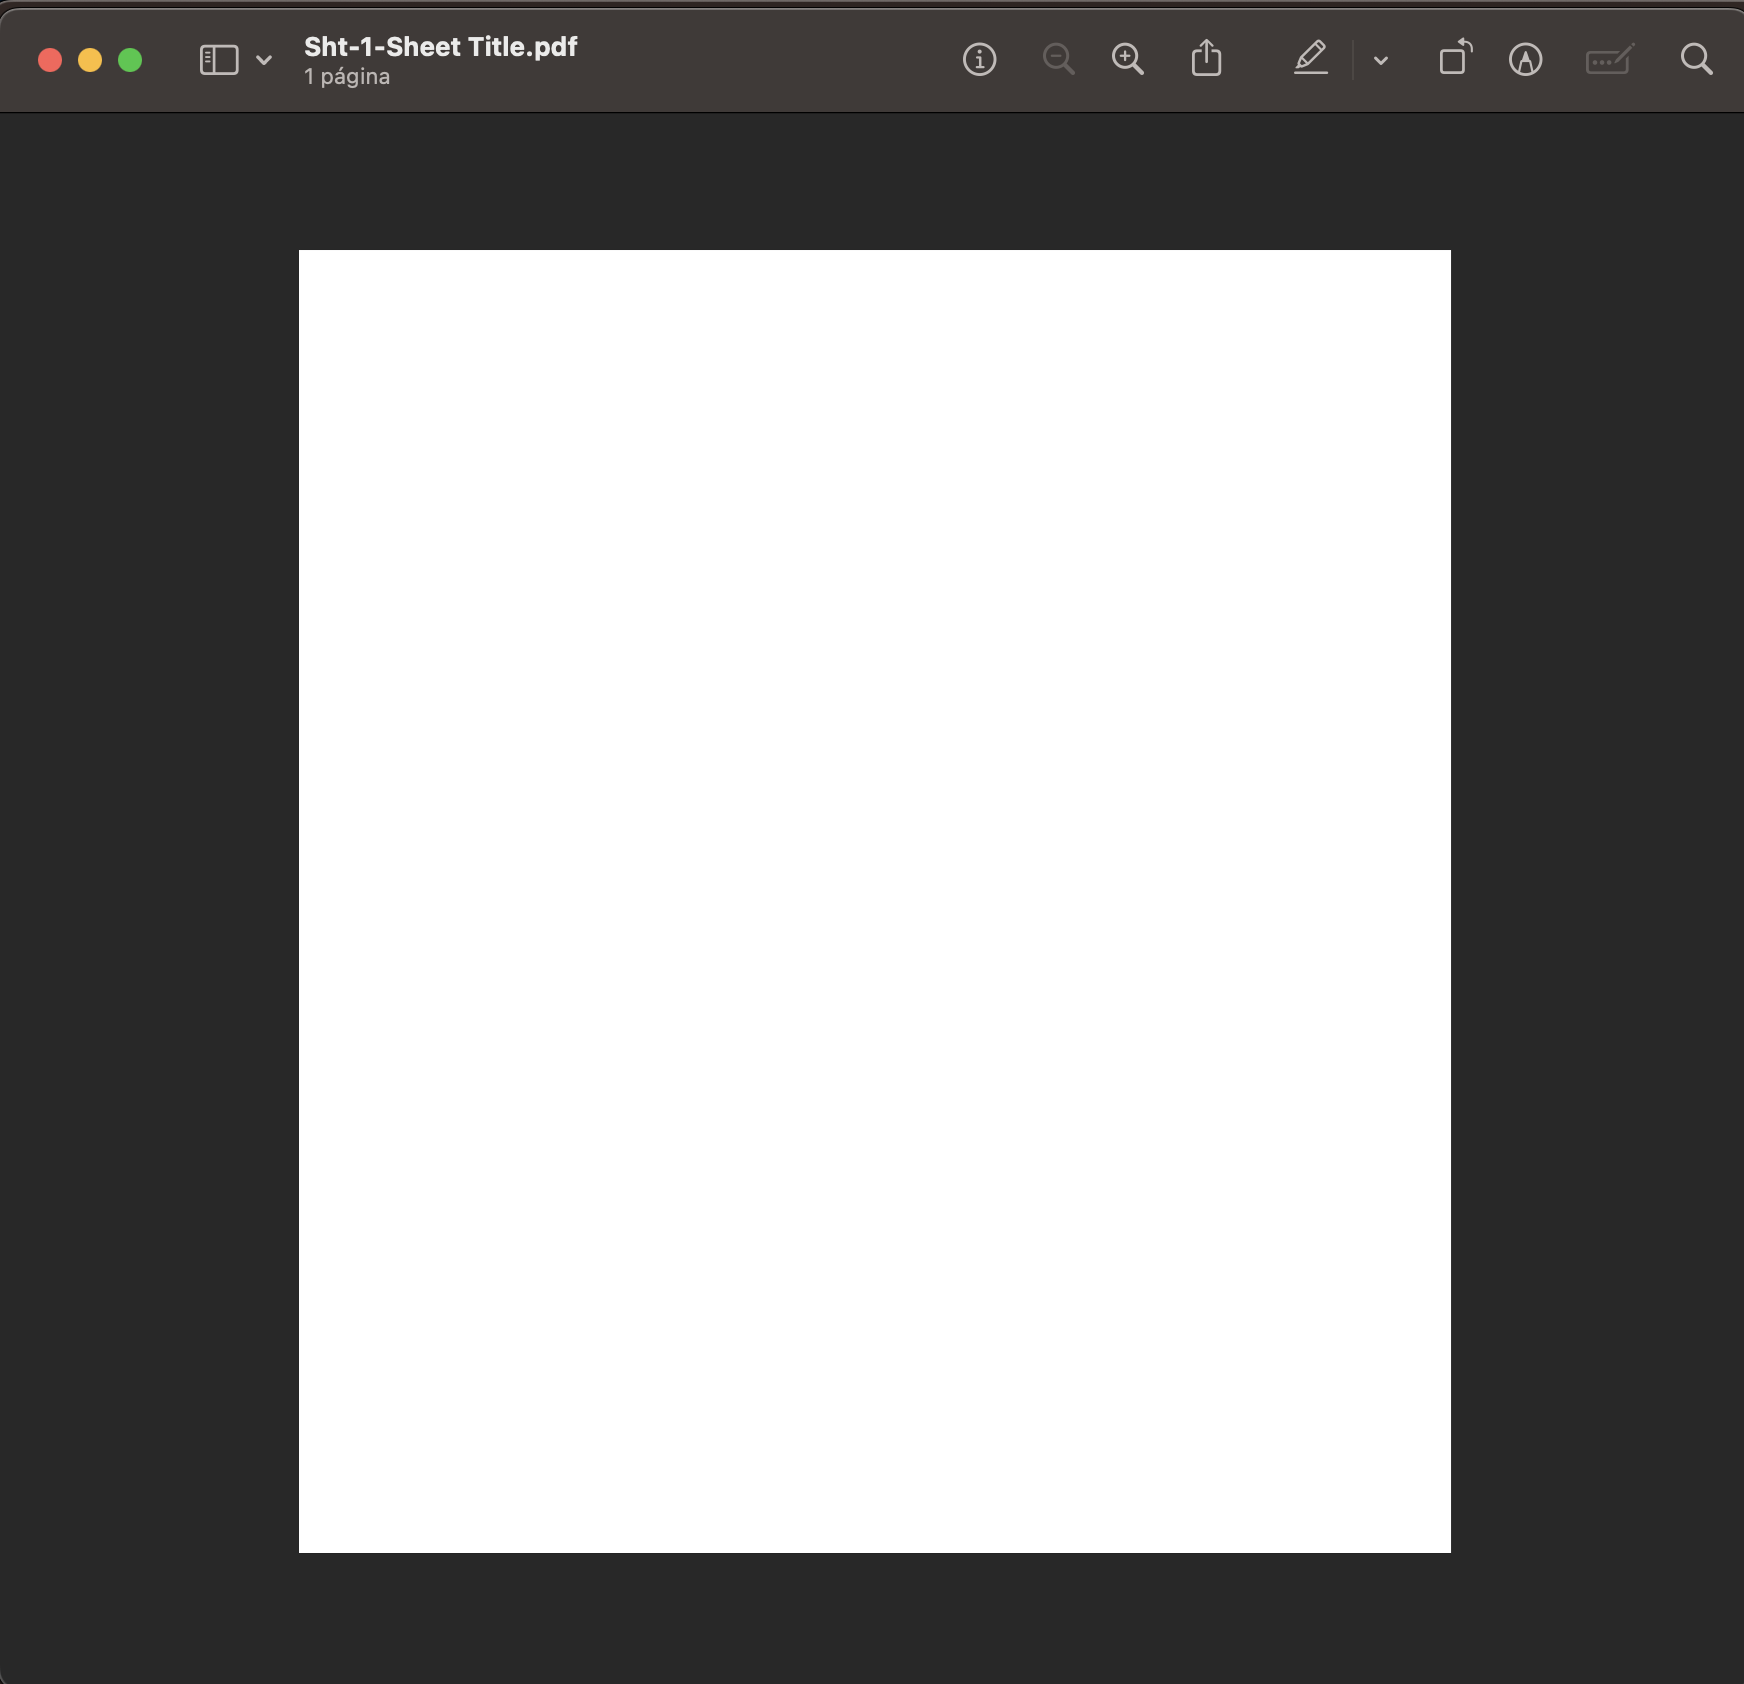Minimize the window with yellow button
The width and height of the screenshot is (1744, 1684).
(90, 61)
